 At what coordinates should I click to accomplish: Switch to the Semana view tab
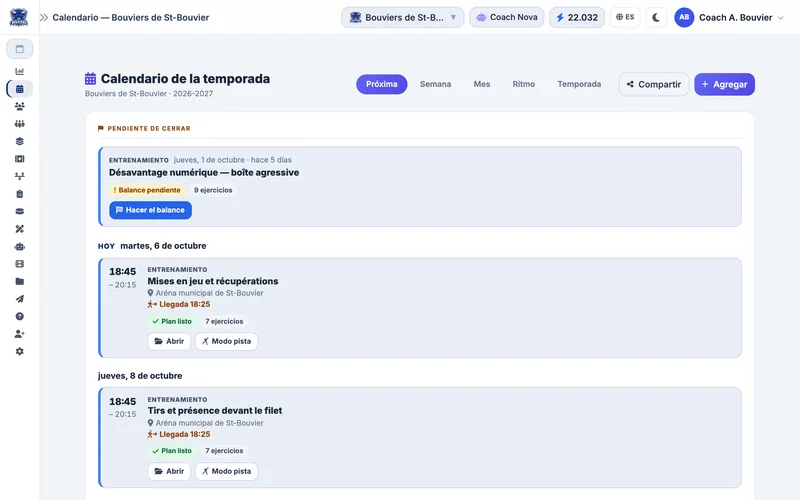pos(435,84)
